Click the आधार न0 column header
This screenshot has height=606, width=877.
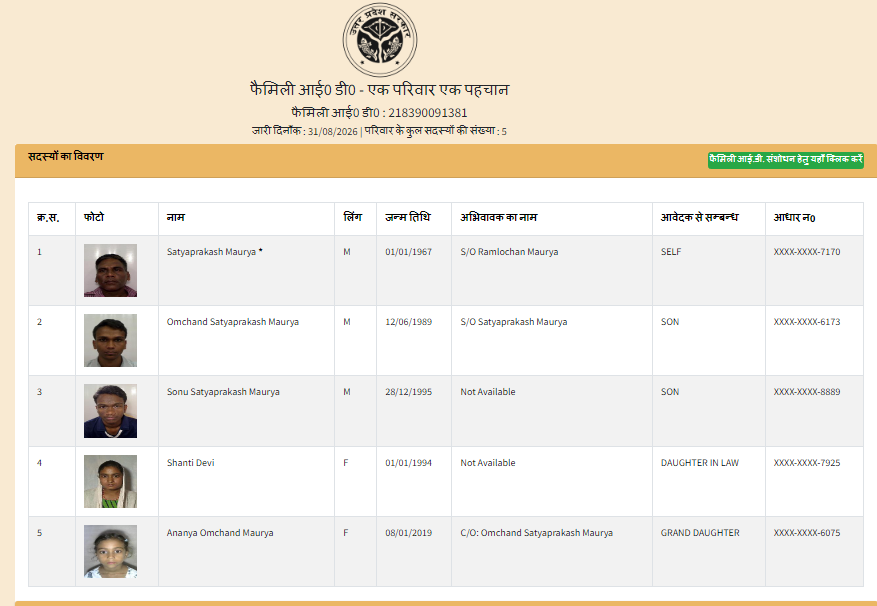click(x=794, y=218)
